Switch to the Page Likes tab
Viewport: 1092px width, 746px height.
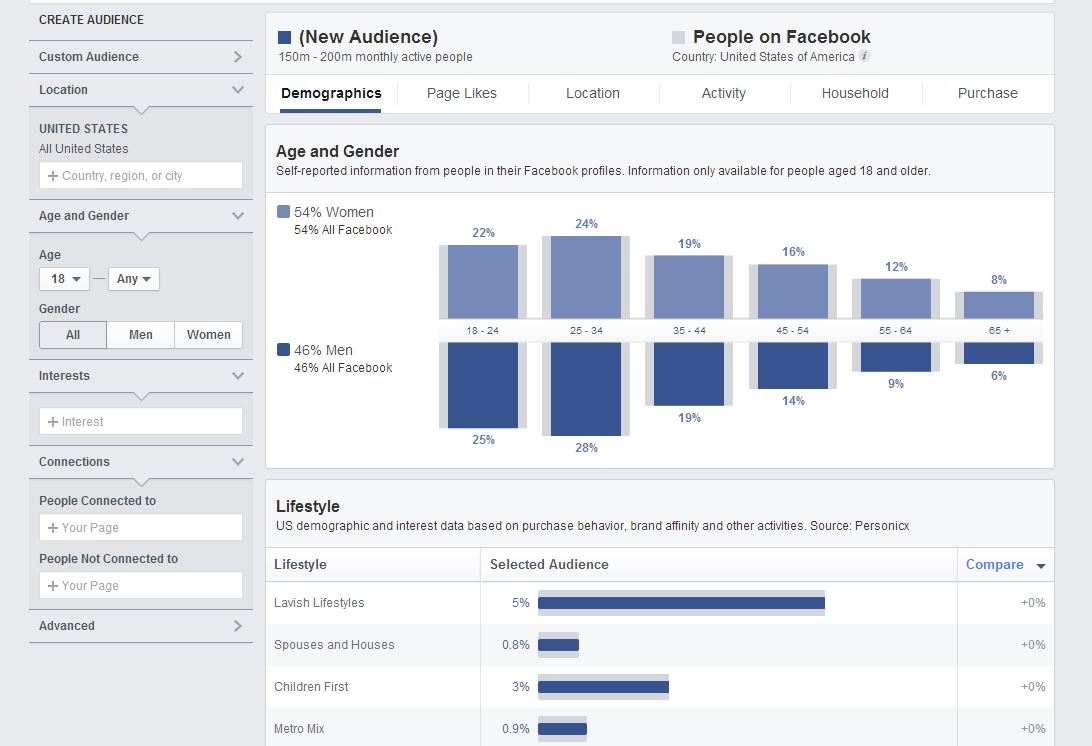click(462, 93)
